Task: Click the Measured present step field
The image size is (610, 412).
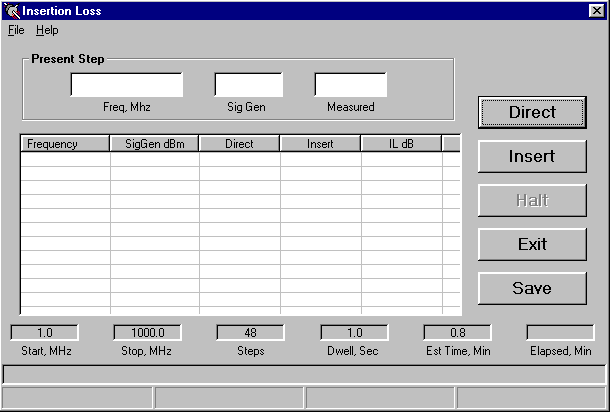Action: coord(350,85)
